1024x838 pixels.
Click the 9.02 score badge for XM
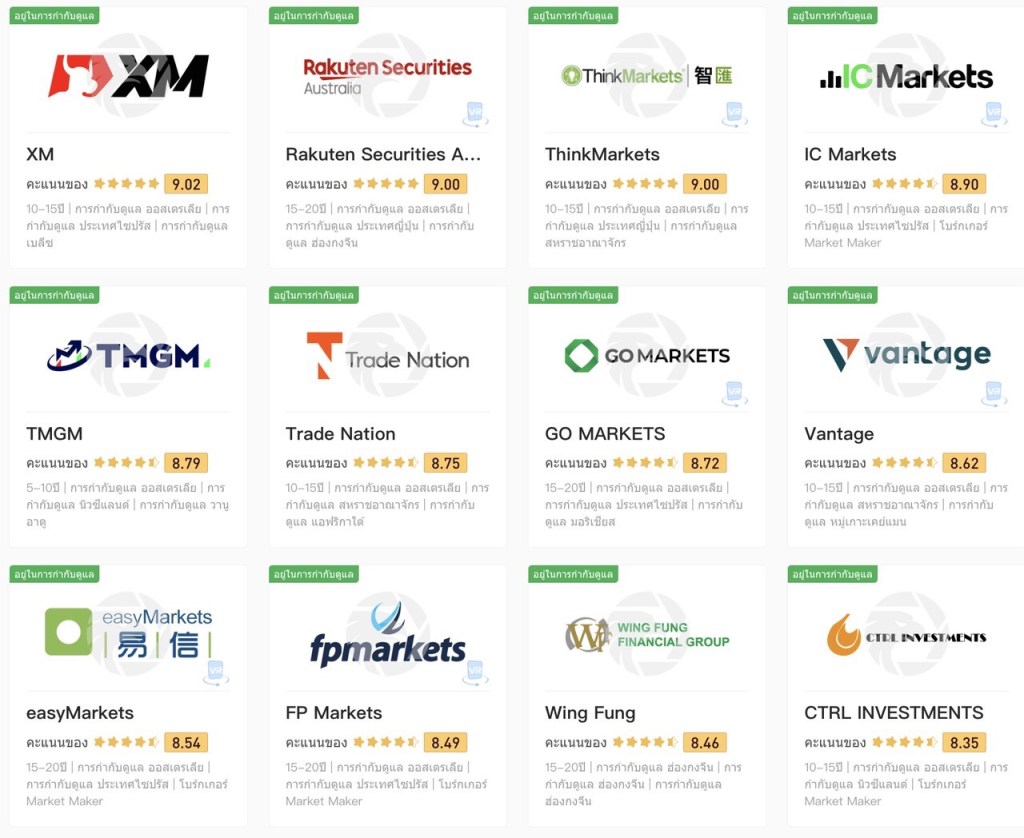(186, 184)
